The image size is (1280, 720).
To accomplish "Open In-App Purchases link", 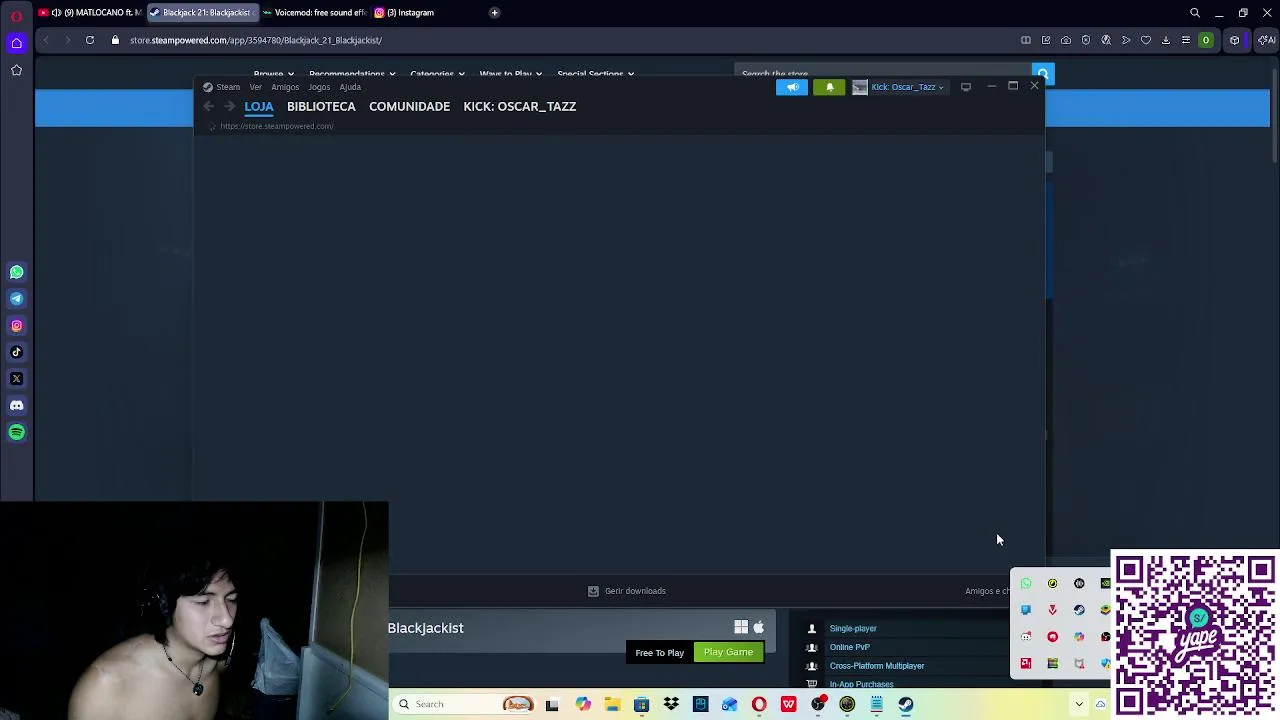I will 861,684.
